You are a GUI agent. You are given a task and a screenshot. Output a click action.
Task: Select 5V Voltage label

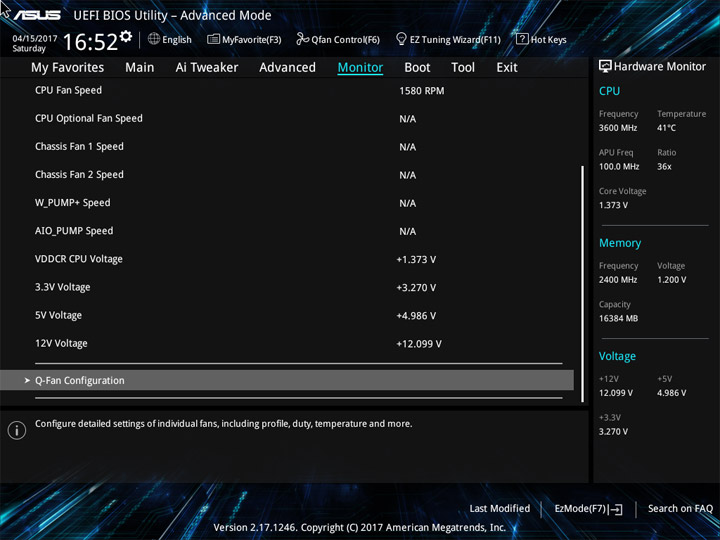(58, 315)
